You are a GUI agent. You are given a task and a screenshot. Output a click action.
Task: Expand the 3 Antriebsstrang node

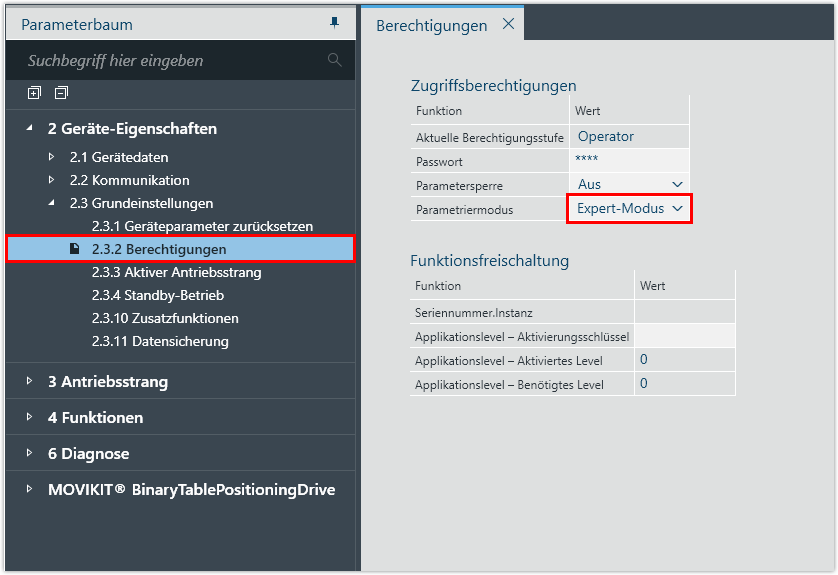click(x=29, y=381)
